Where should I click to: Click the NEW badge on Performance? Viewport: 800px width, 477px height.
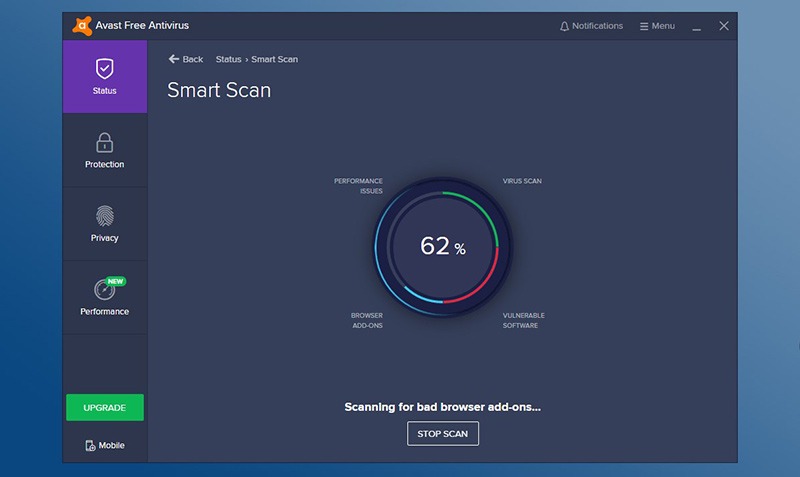[115, 281]
